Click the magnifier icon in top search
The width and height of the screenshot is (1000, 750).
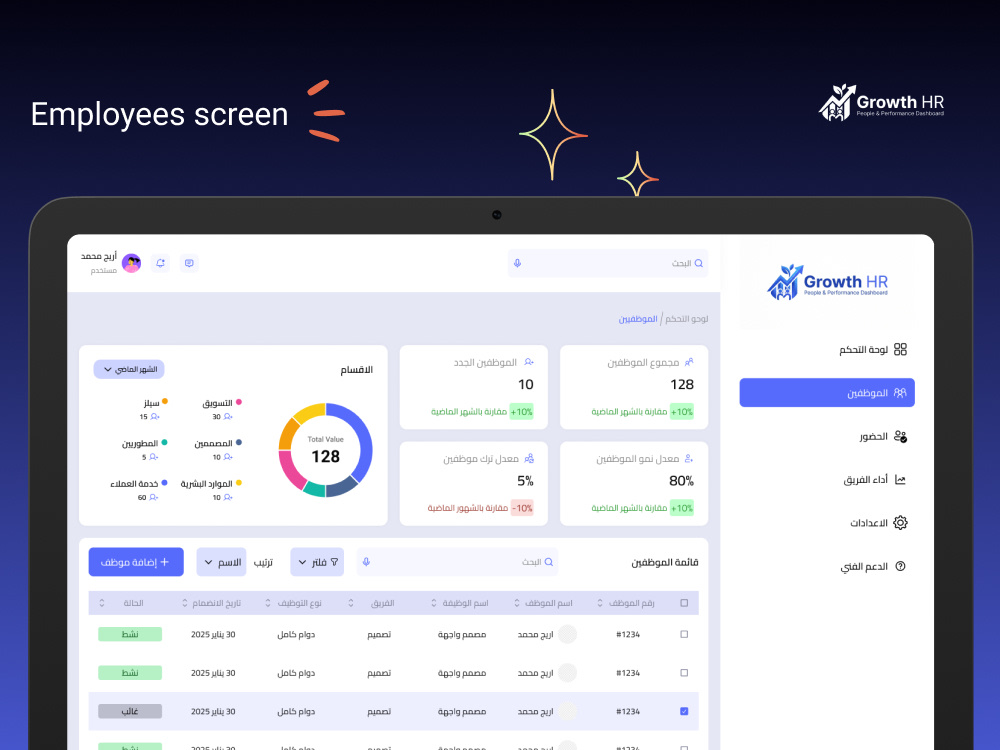pyautogui.click(x=698, y=263)
